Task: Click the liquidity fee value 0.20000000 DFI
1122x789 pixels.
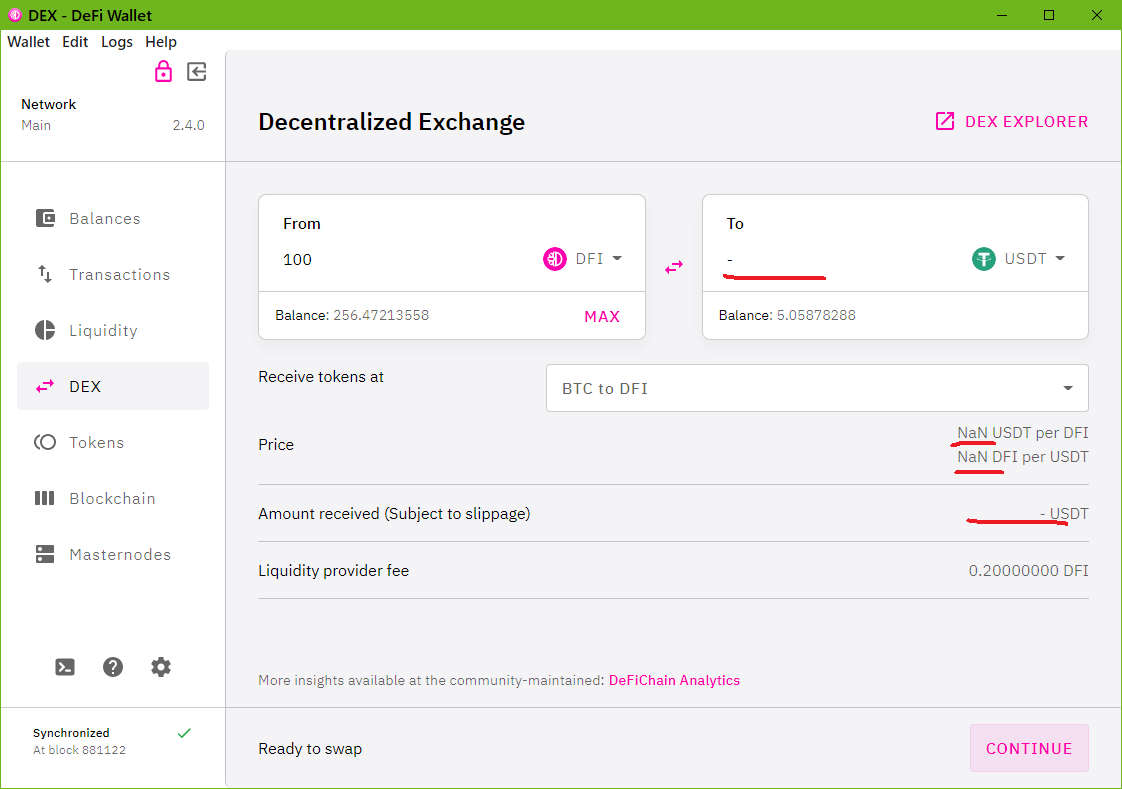Action: click(x=1028, y=570)
